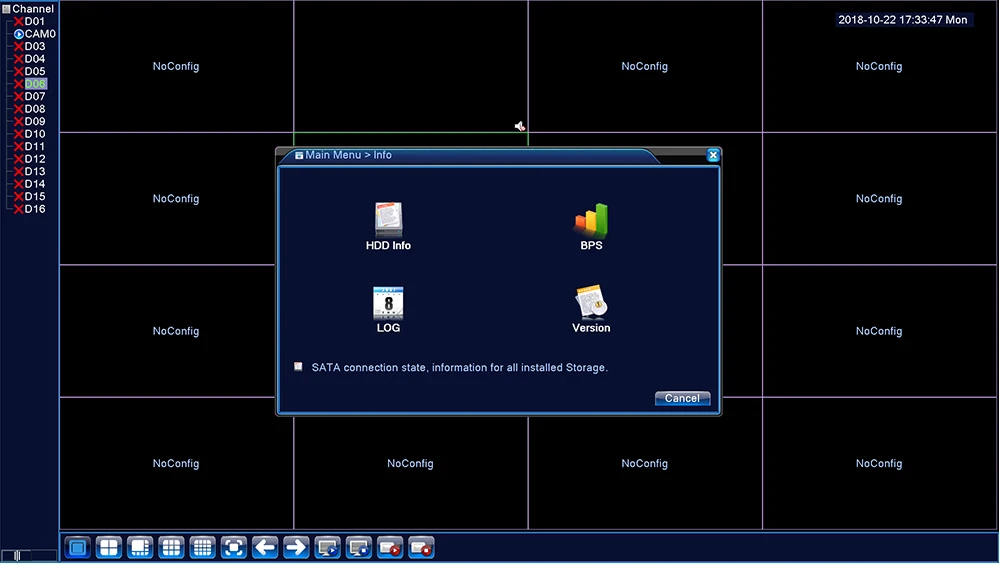Click the full-screen toggle icon
Screen dimensions: 1000x574
pos(234,547)
